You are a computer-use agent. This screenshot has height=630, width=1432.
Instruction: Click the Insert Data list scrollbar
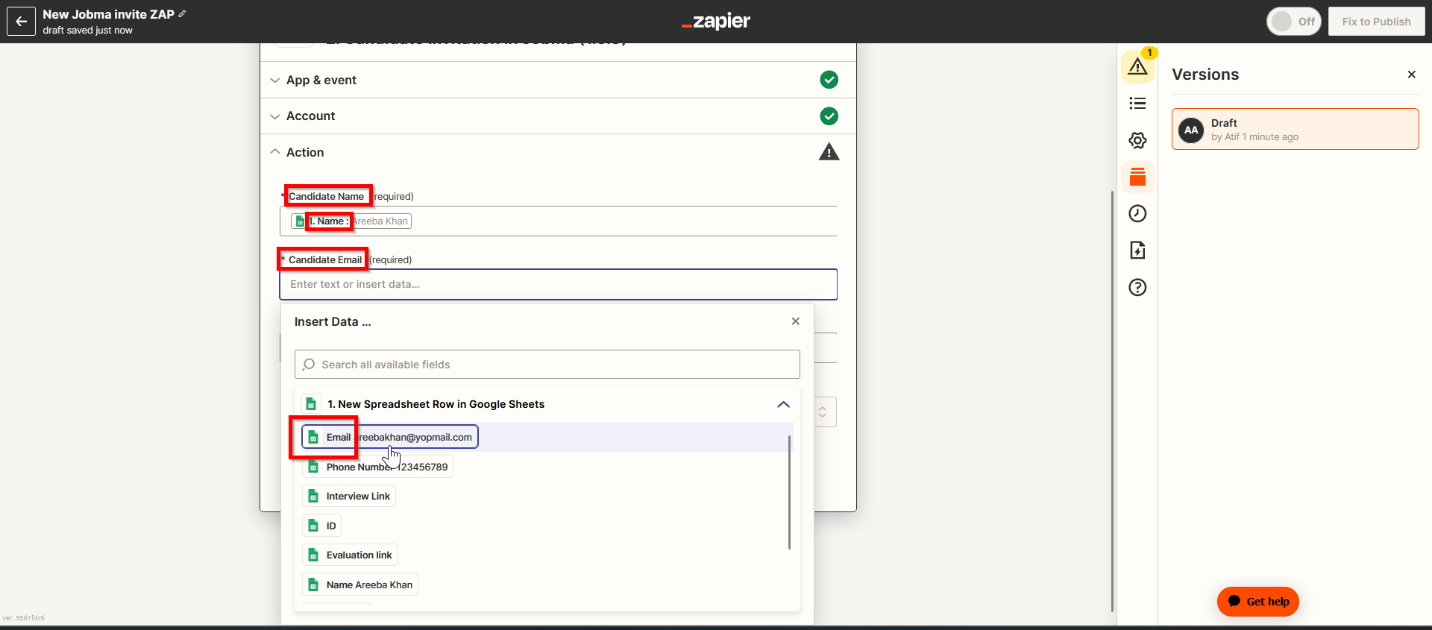789,492
